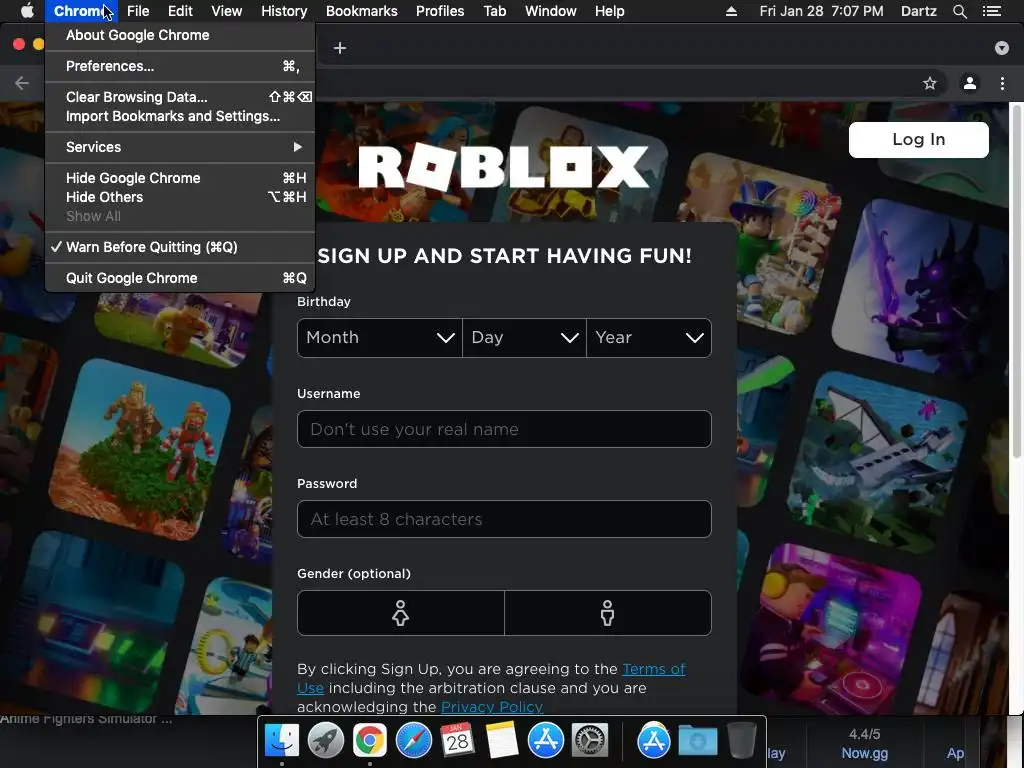Click the Log In button
The image size is (1024, 768).
tap(918, 140)
